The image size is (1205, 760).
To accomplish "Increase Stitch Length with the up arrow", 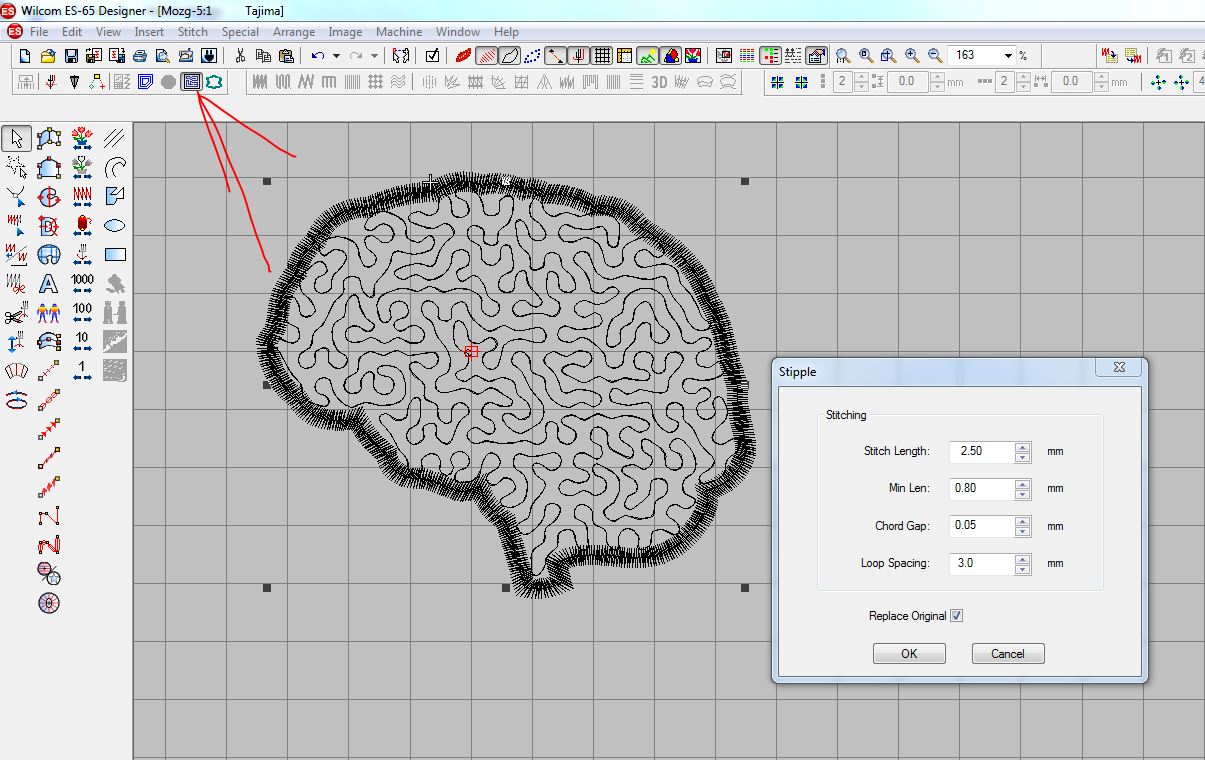I will [1022, 447].
